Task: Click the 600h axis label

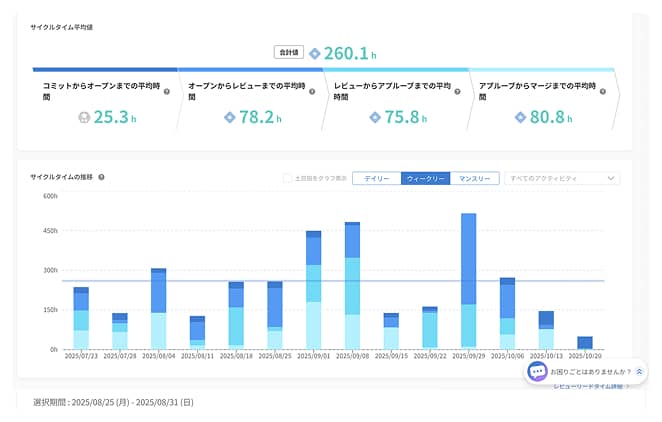Action: pyautogui.click(x=50, y=196)
